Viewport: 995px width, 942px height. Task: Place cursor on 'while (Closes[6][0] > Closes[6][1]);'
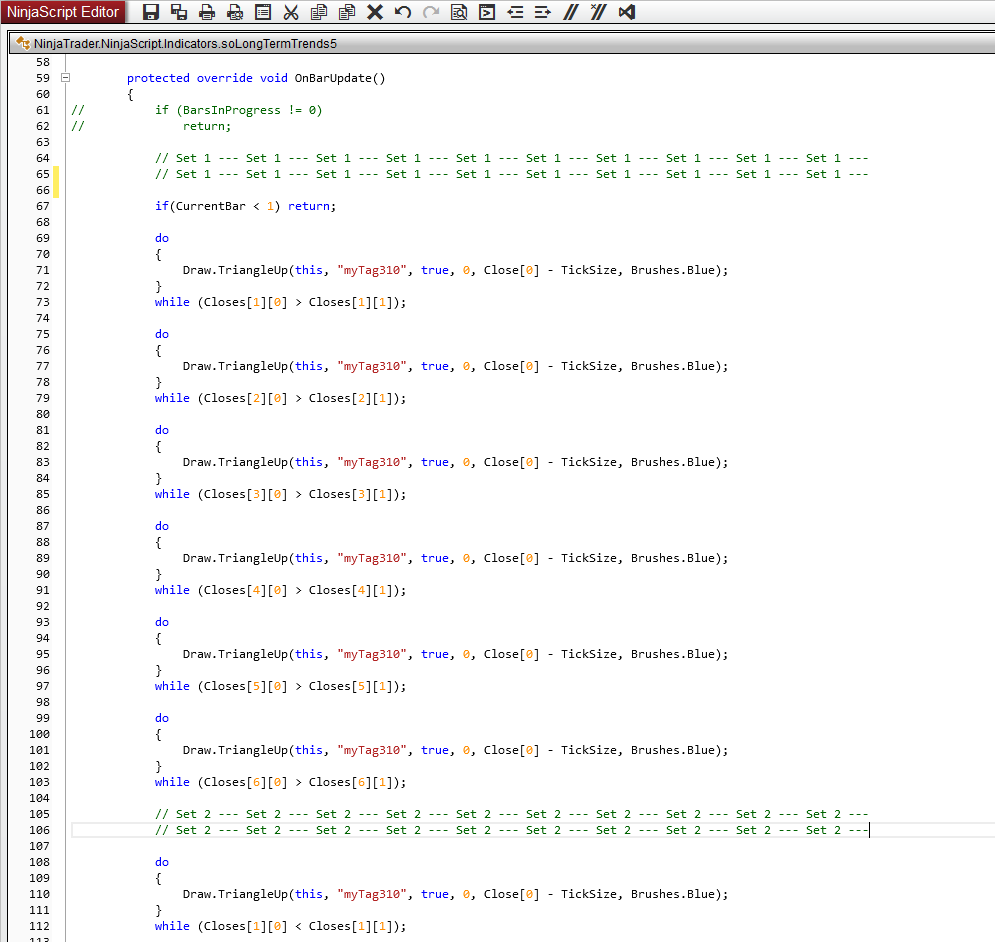pos(280,782)
